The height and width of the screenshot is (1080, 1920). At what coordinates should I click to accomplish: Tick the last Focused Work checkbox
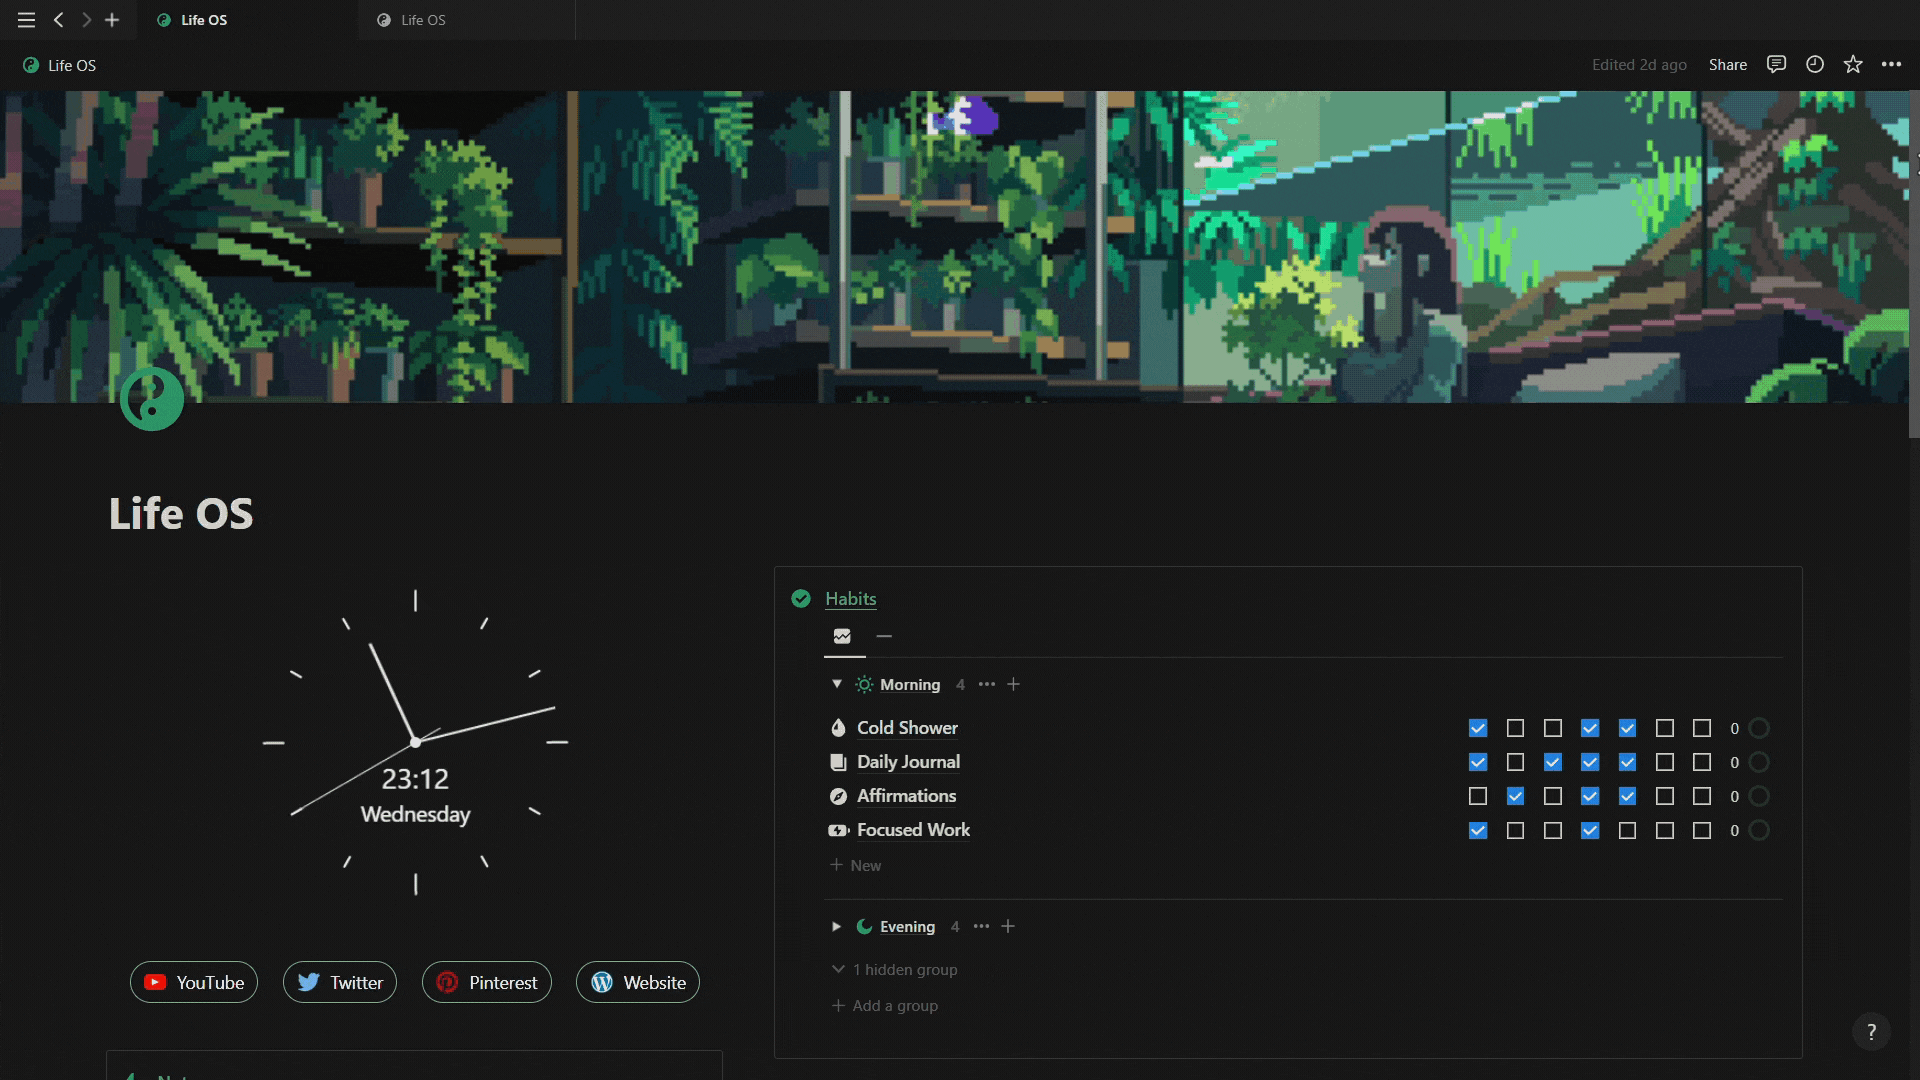(1702, 831)
